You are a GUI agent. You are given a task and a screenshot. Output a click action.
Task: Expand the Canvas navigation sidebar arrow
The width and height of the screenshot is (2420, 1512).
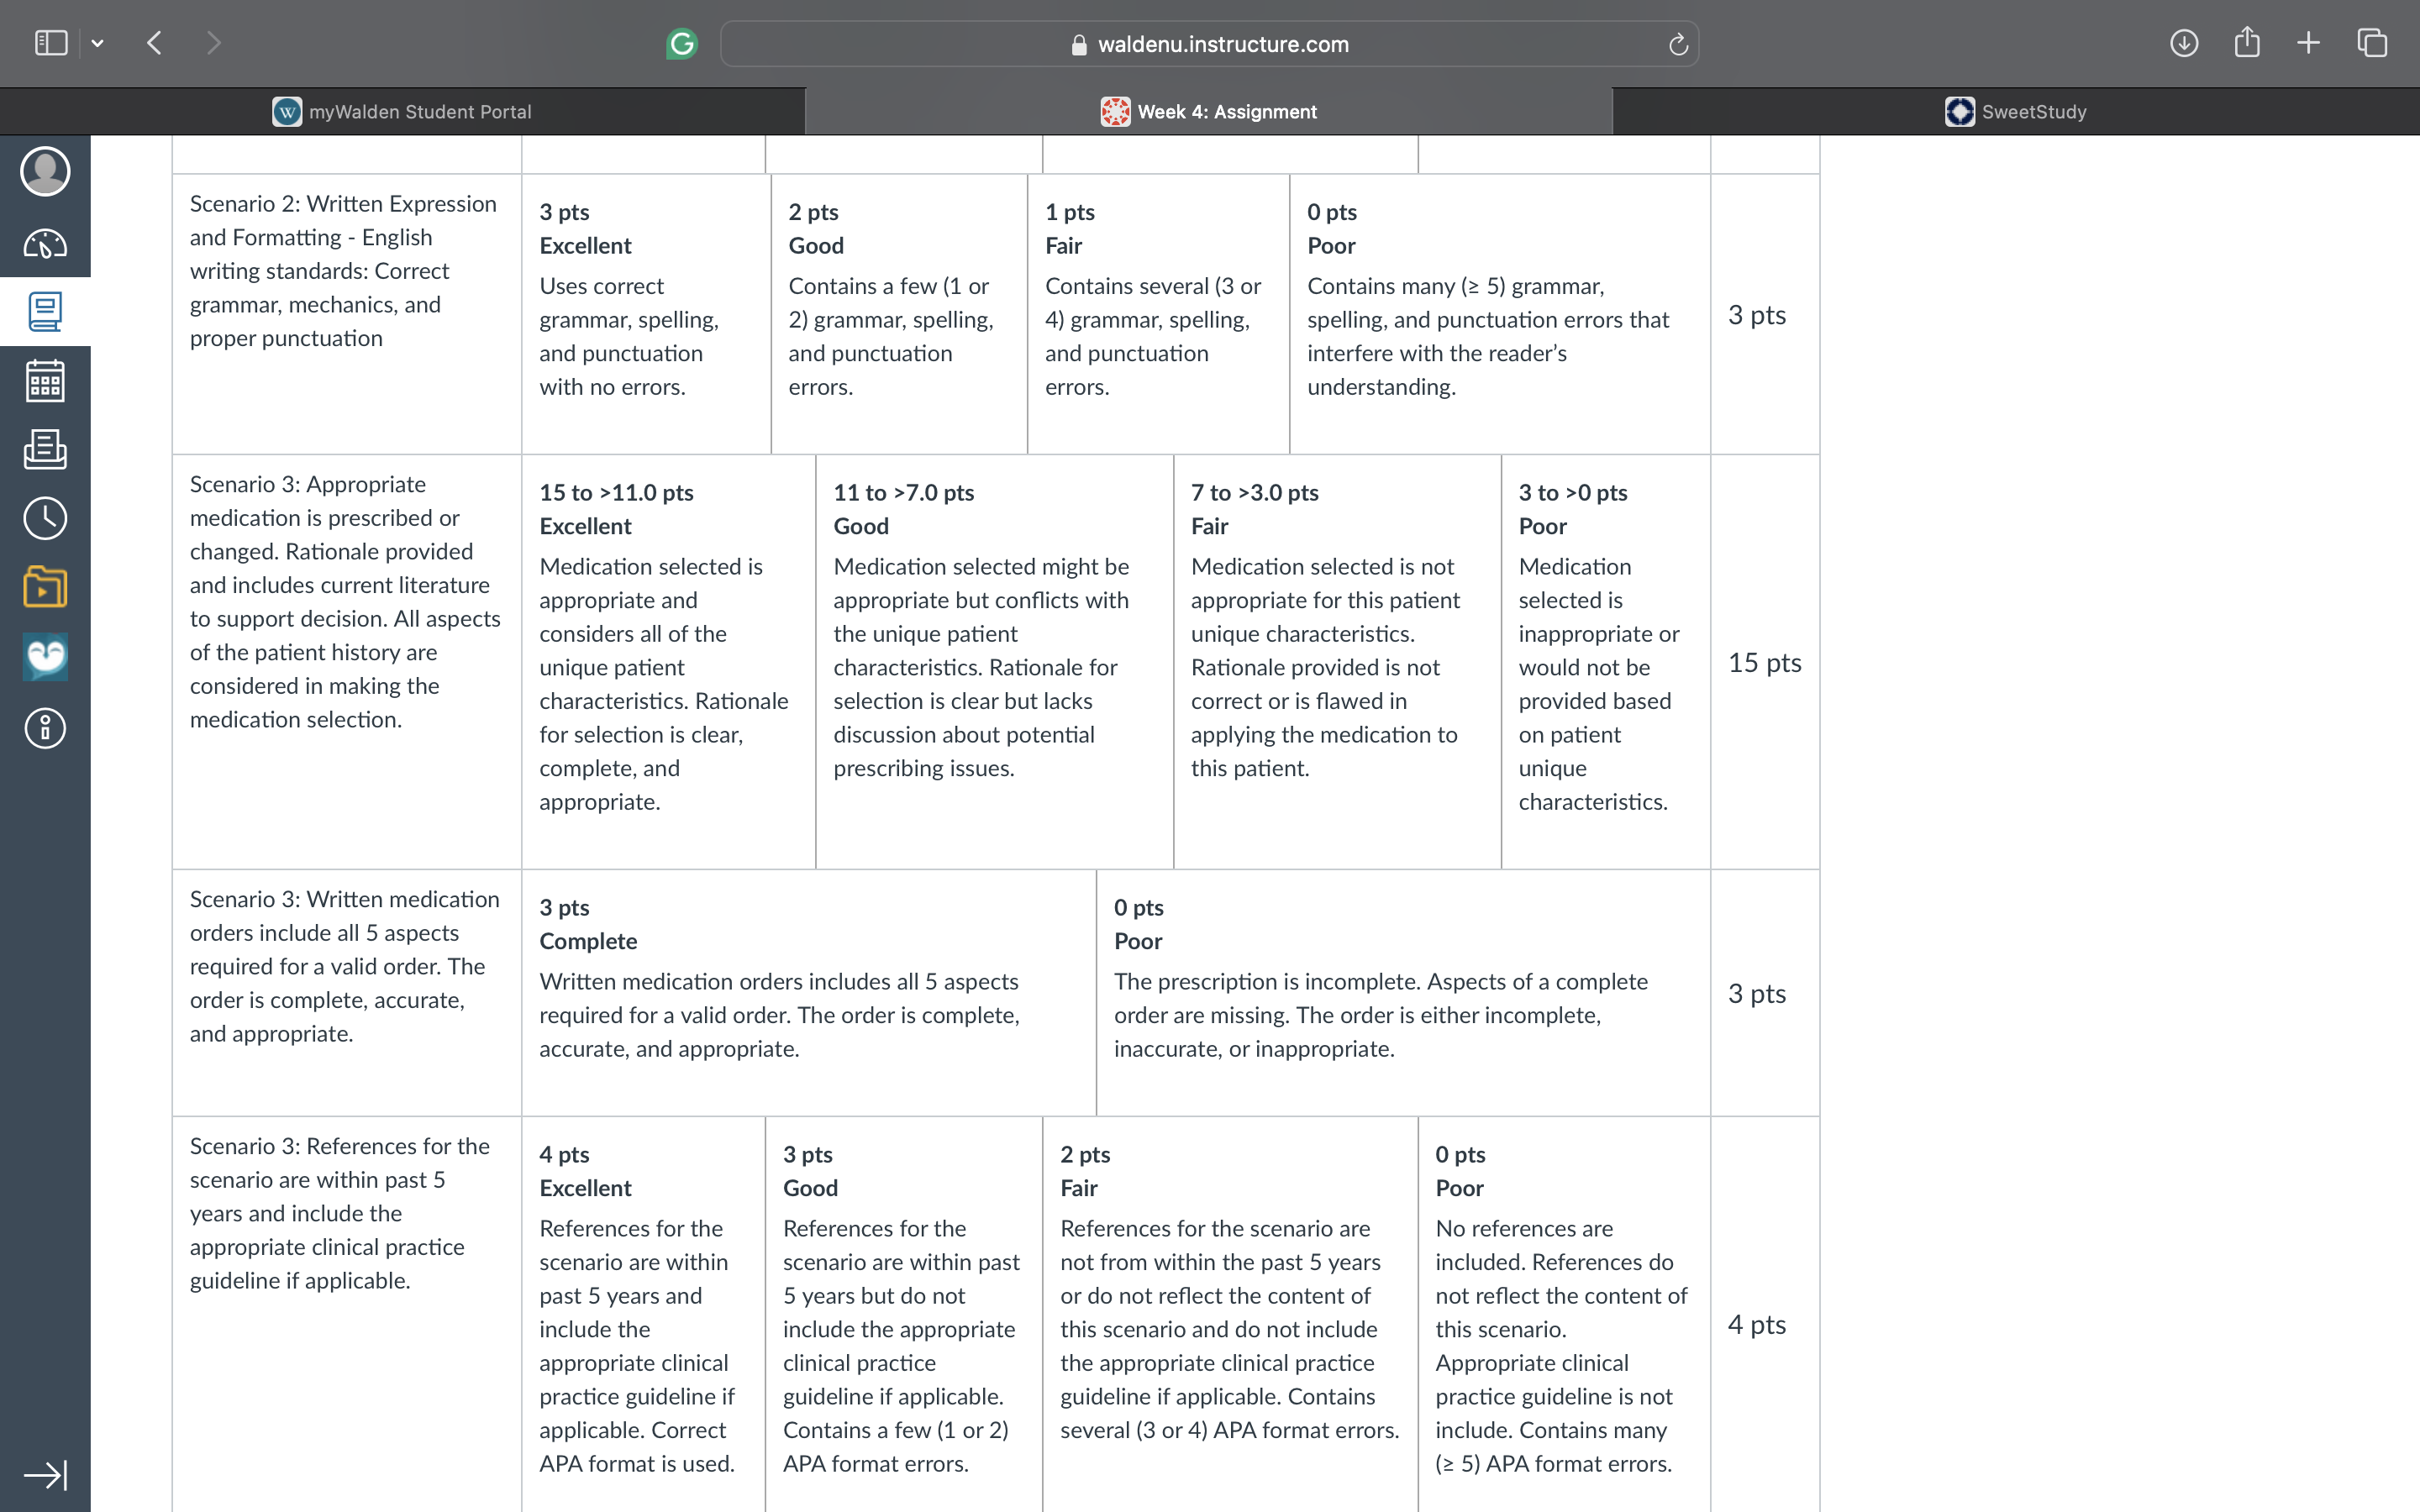pyautogui.click(x=45, y=1474)
